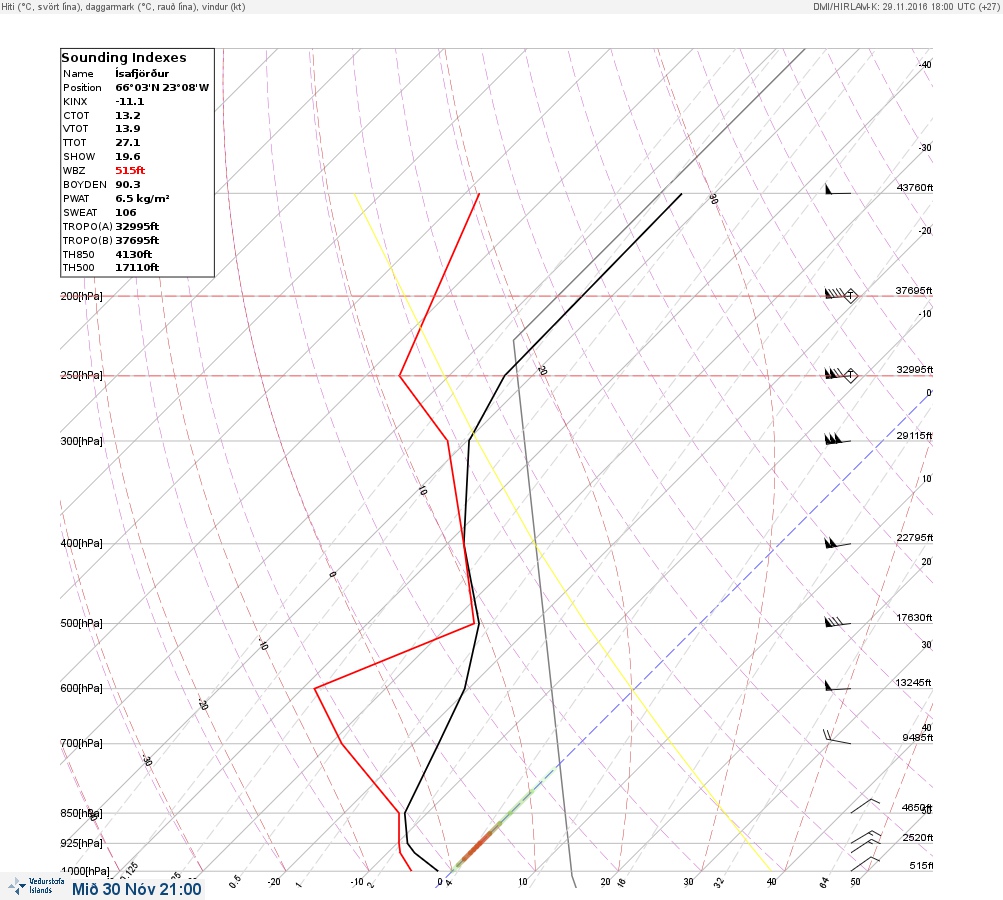Click the 250[hPa] pressure label

pyautogui.click(x=81, y=375)
